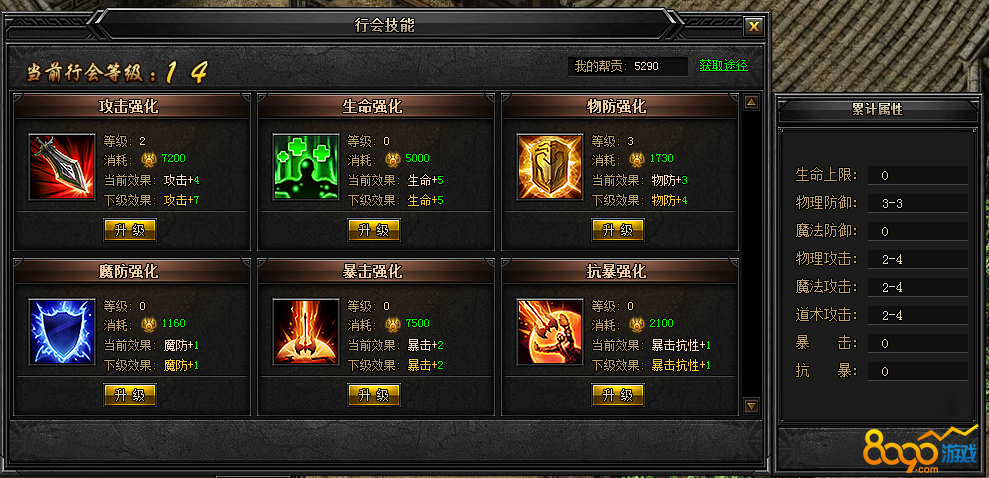Image resolution: width=989 pixels, height=478 pixels.
Task: Select the 魔防强化 blue shield icon
Action: tap(62, 332)
